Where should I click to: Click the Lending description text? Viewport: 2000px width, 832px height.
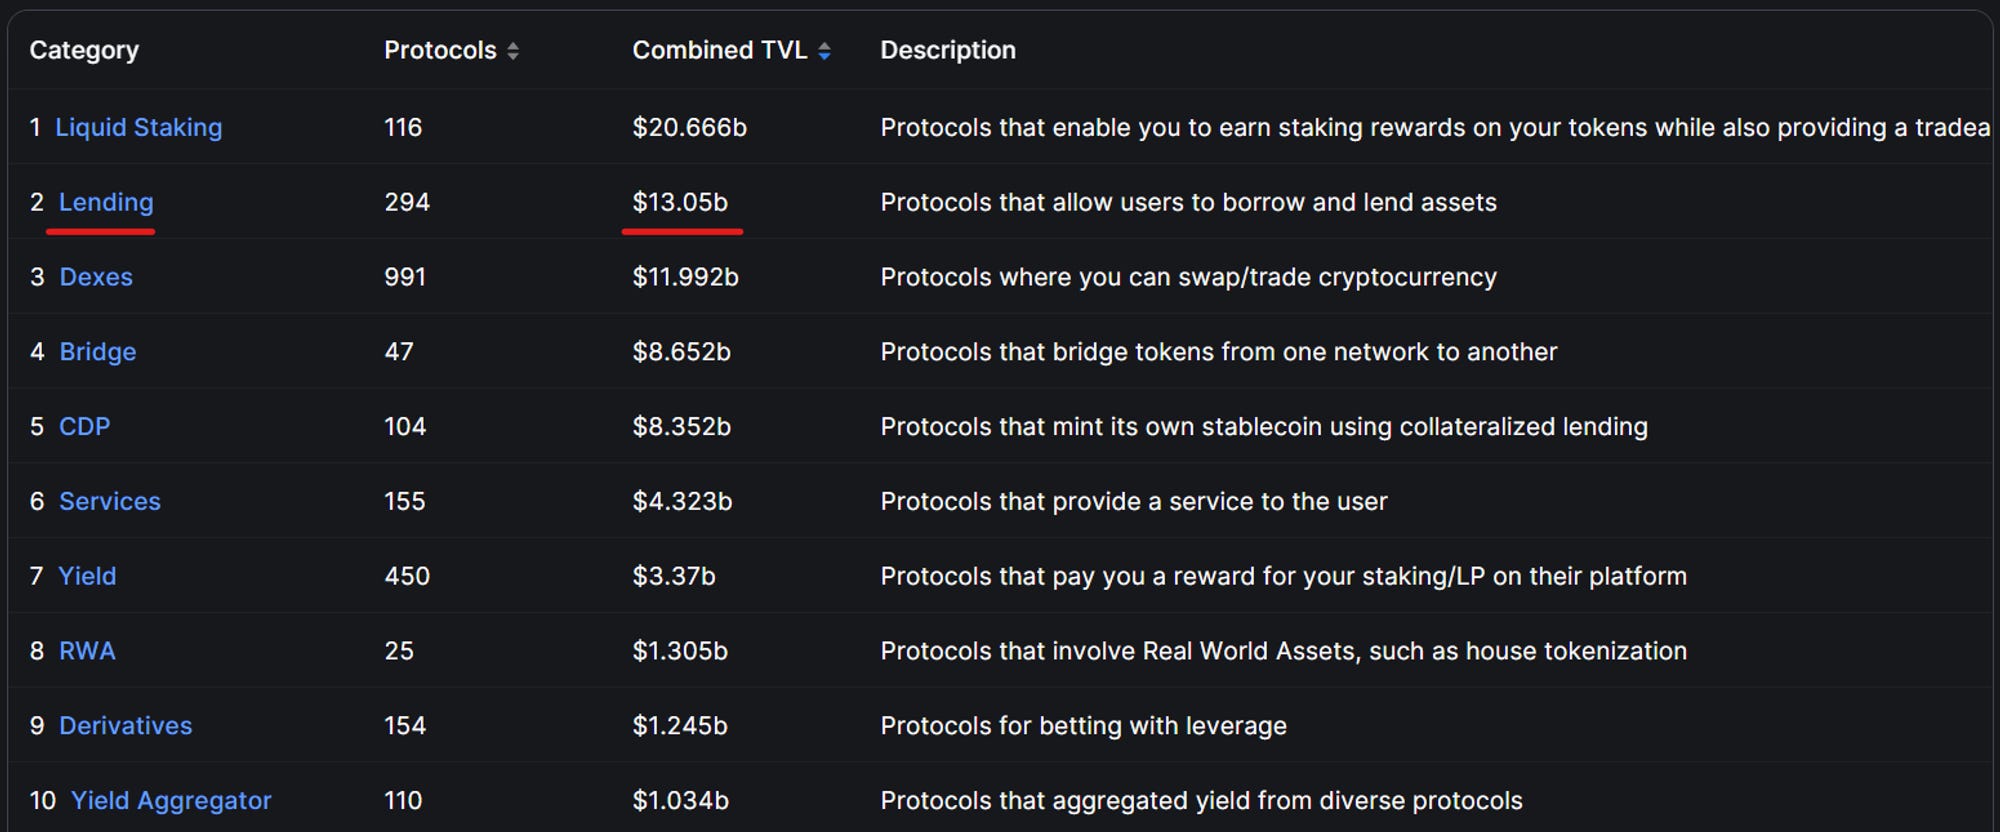click(x=1189, y=202)
